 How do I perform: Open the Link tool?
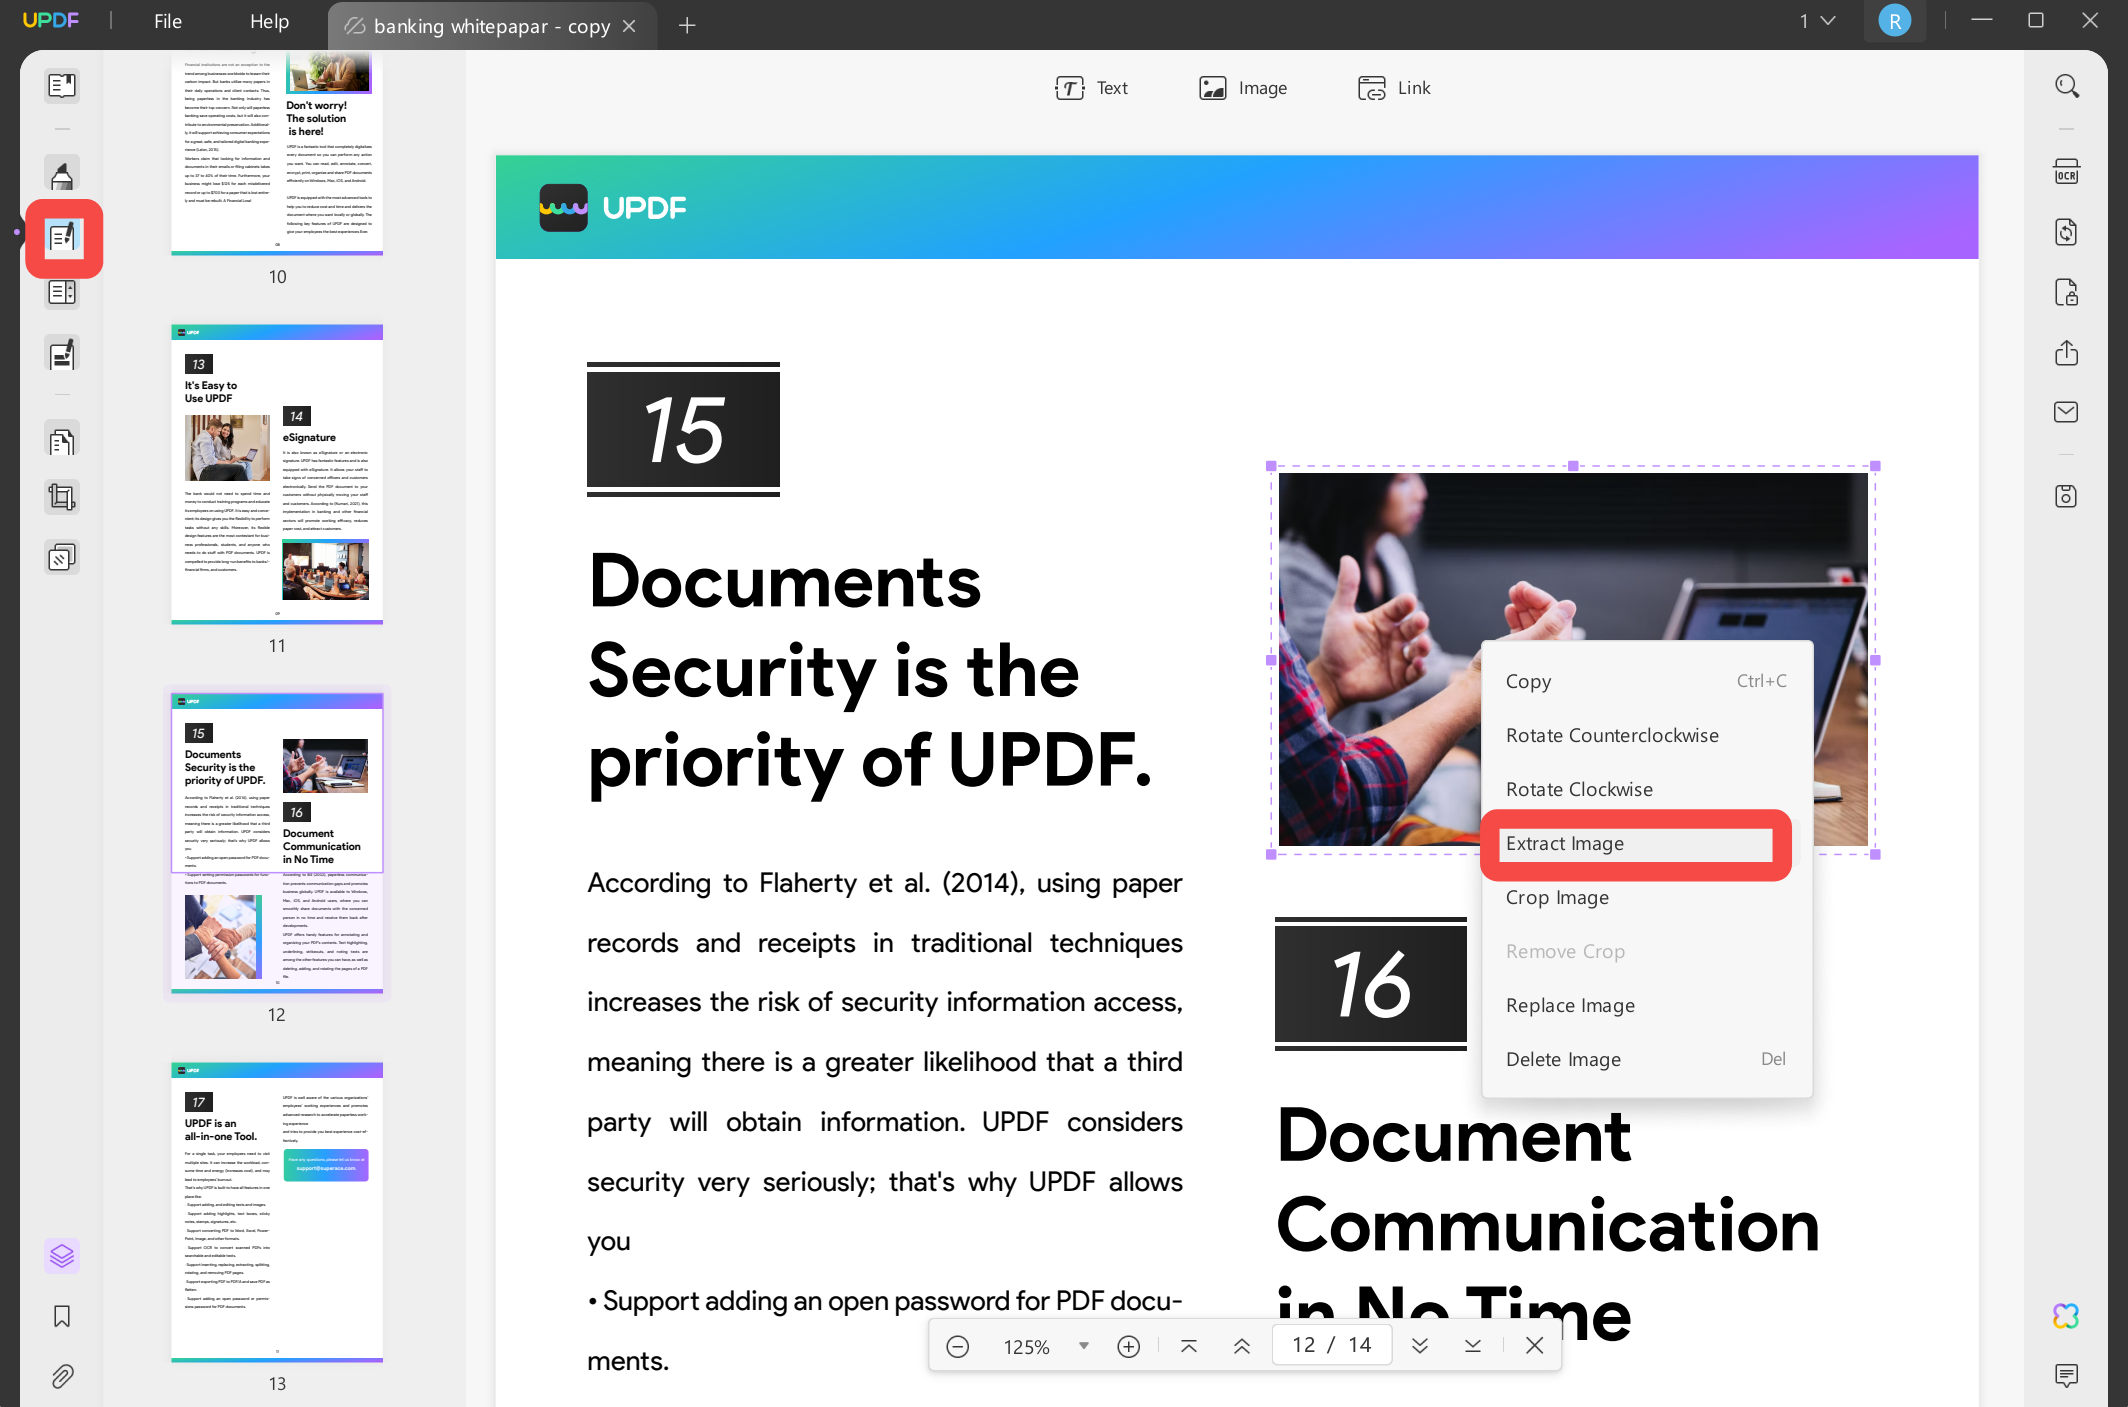[x=1394, y=88]
